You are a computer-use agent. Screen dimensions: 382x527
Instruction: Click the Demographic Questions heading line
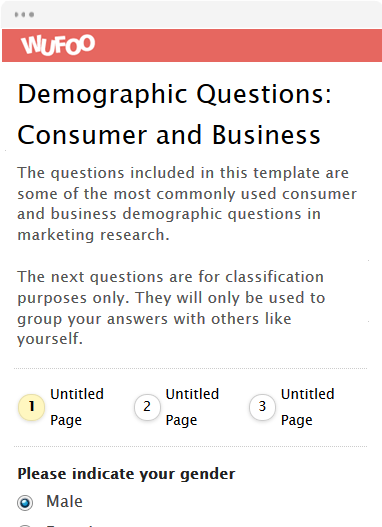coord(174,94)
